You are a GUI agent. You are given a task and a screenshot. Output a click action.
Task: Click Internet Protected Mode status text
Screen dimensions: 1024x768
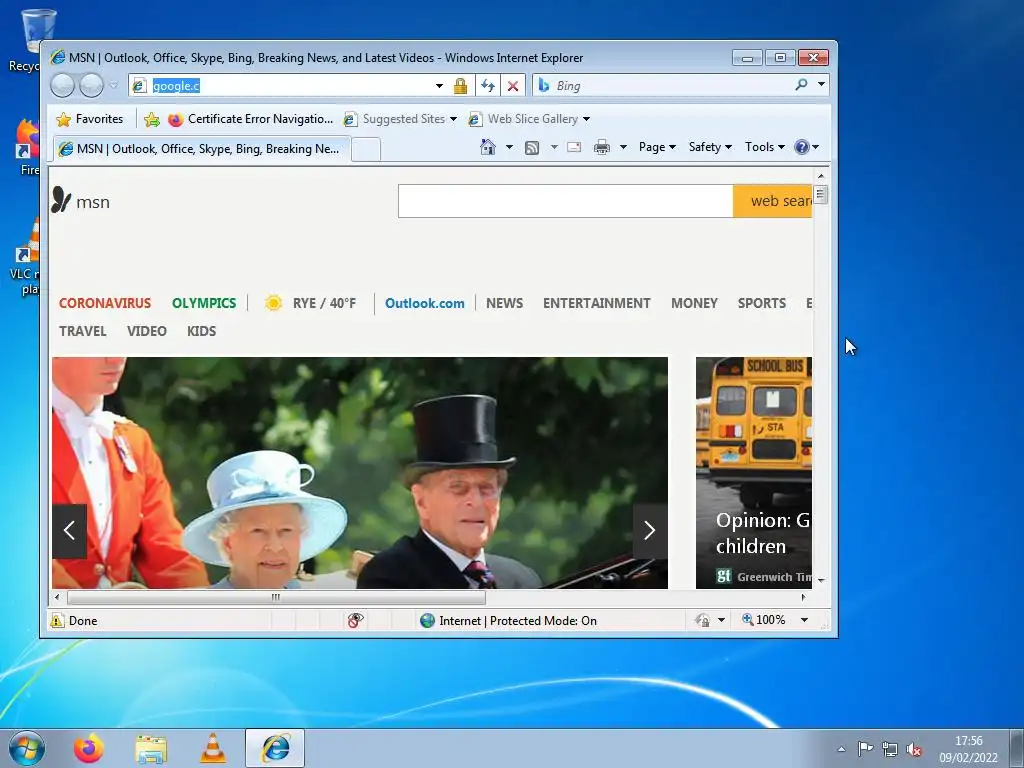point(518,620)
